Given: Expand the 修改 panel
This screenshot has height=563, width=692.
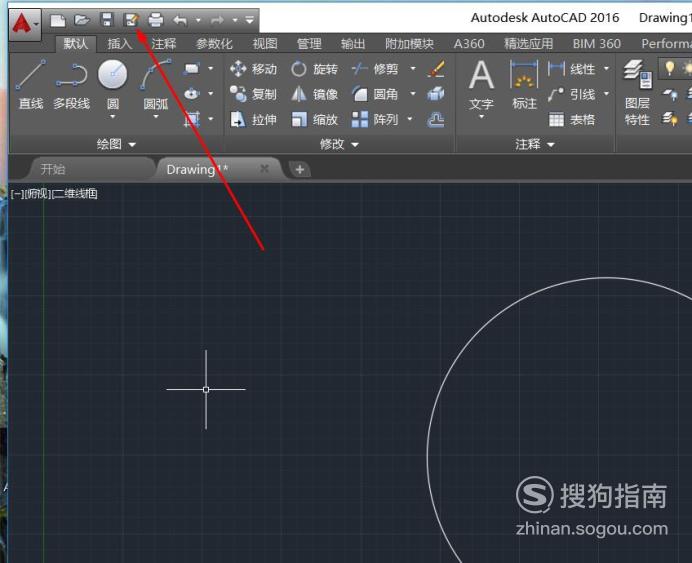Looking at the screenshot, I should (x=339, y=144).
